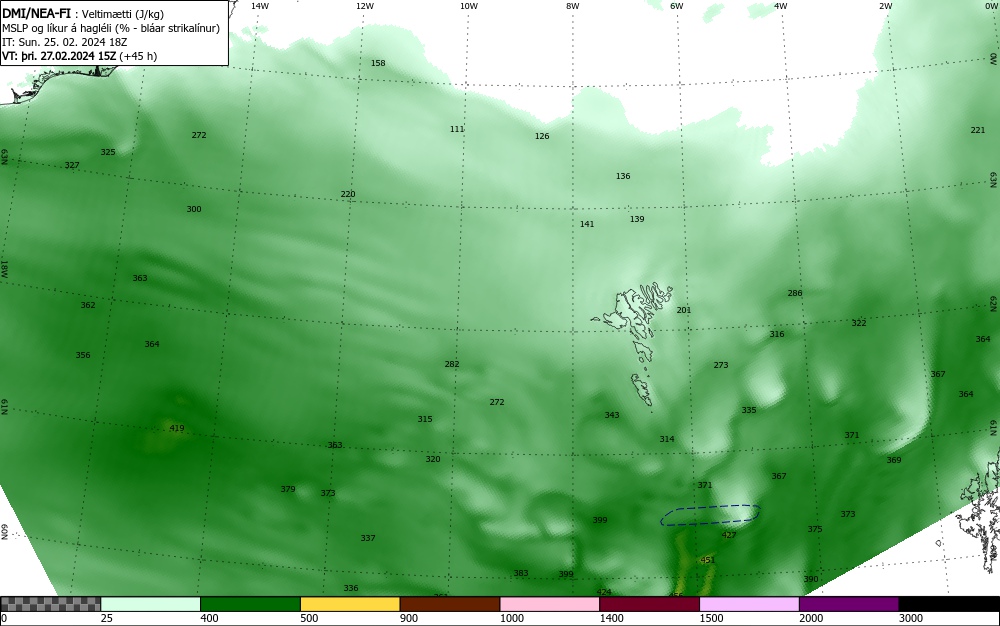Click the dark green 400–500 legend swatch

point(250,604)
